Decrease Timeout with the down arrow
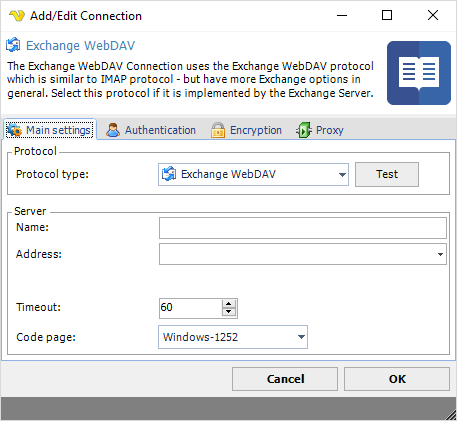 [229, 312]
